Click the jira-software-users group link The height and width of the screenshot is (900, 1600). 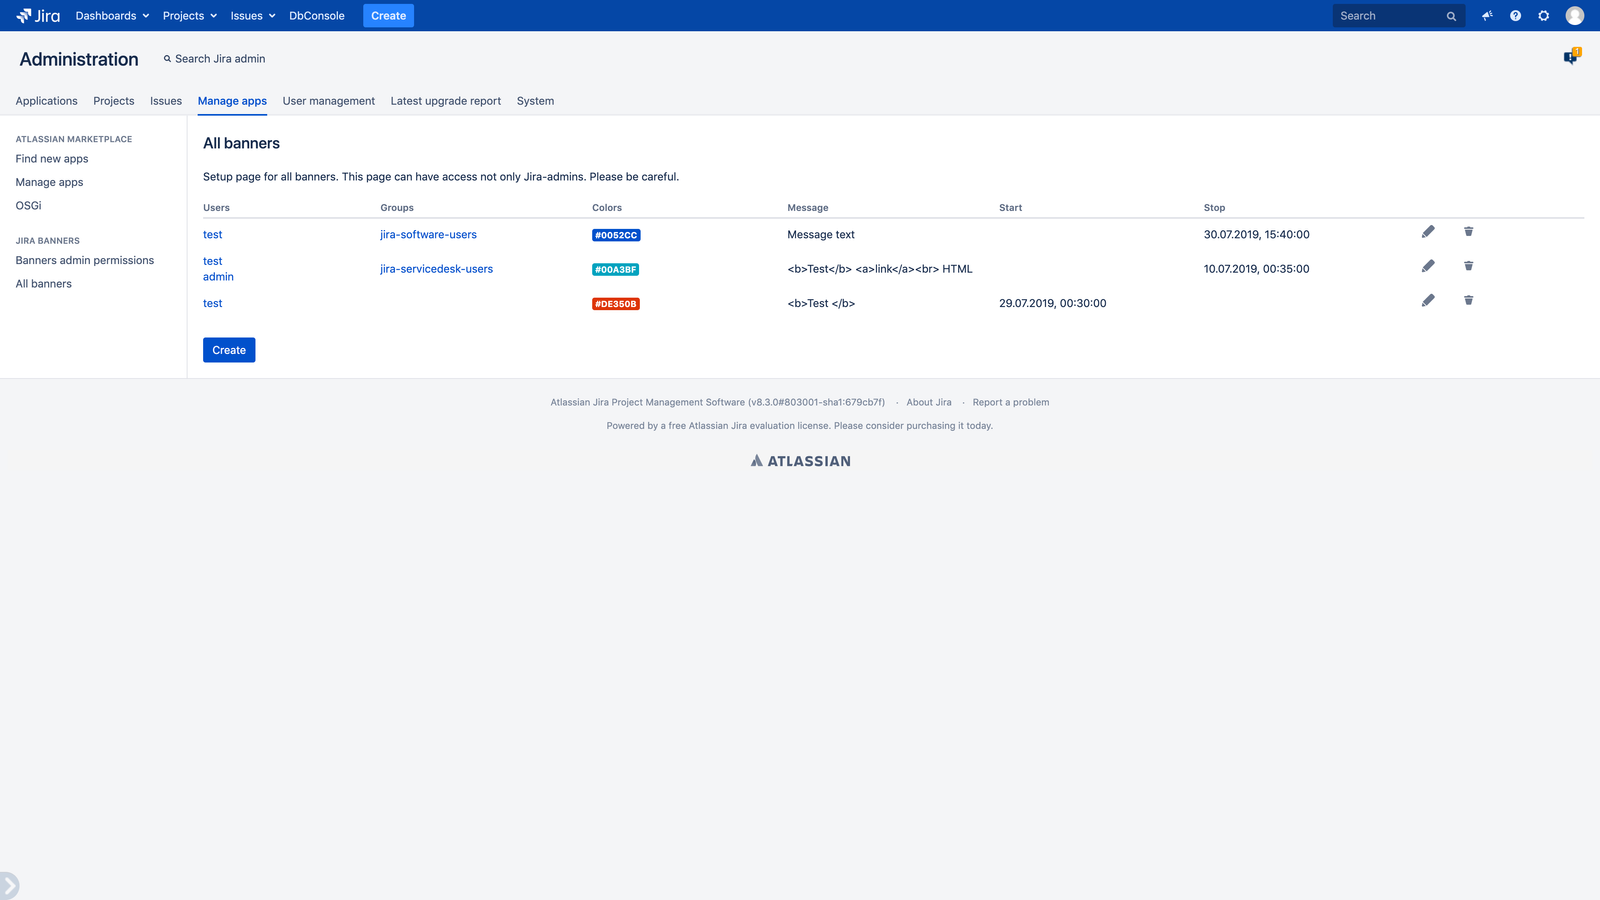tap(428, 235)
